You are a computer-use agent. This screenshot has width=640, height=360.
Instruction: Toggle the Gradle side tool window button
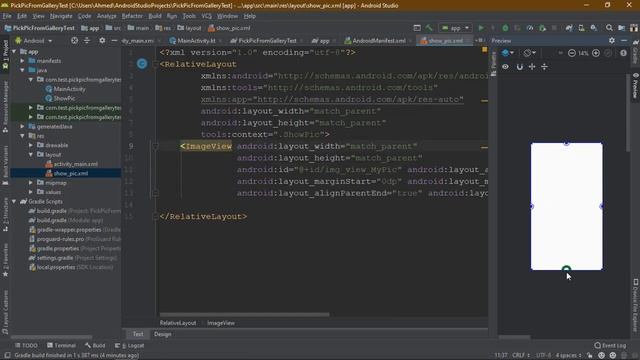tap(636, 51)
